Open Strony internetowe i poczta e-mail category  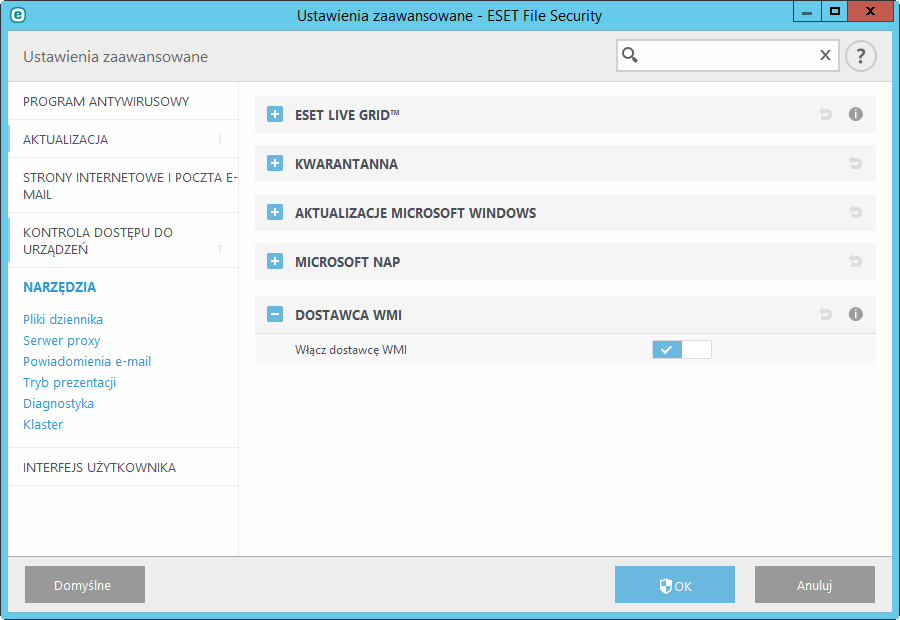tap(123, 186)
